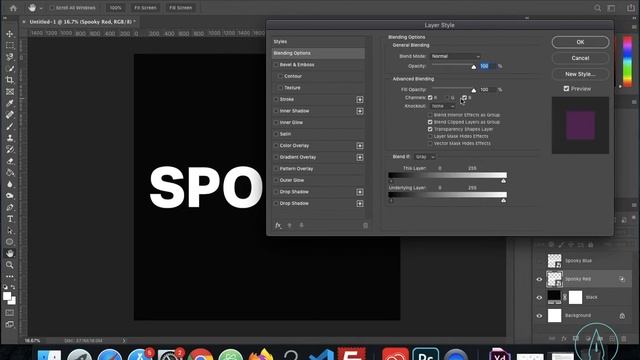The width and height of the screenshot is (640, 360).
Task: Select the Spooky Blue layer thumbnail
Action: [x=554, y=261]
